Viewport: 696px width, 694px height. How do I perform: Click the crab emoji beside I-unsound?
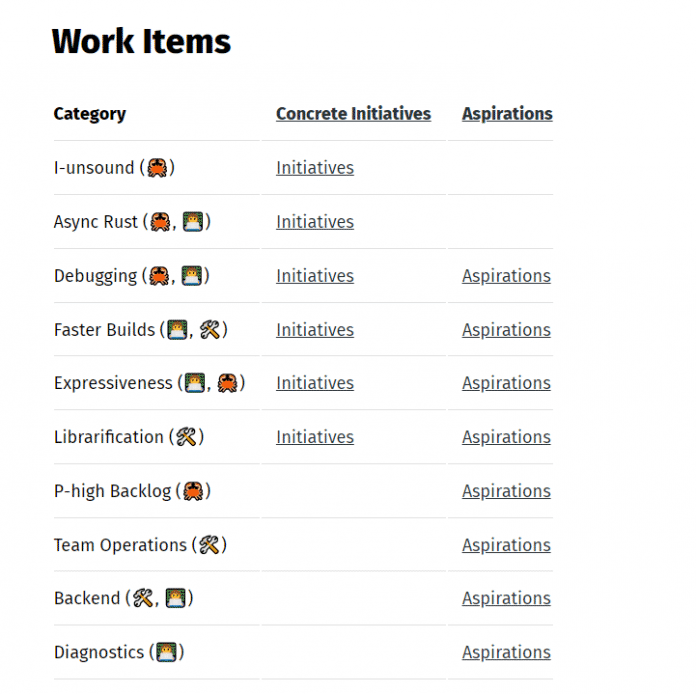[x=157, y=168]
